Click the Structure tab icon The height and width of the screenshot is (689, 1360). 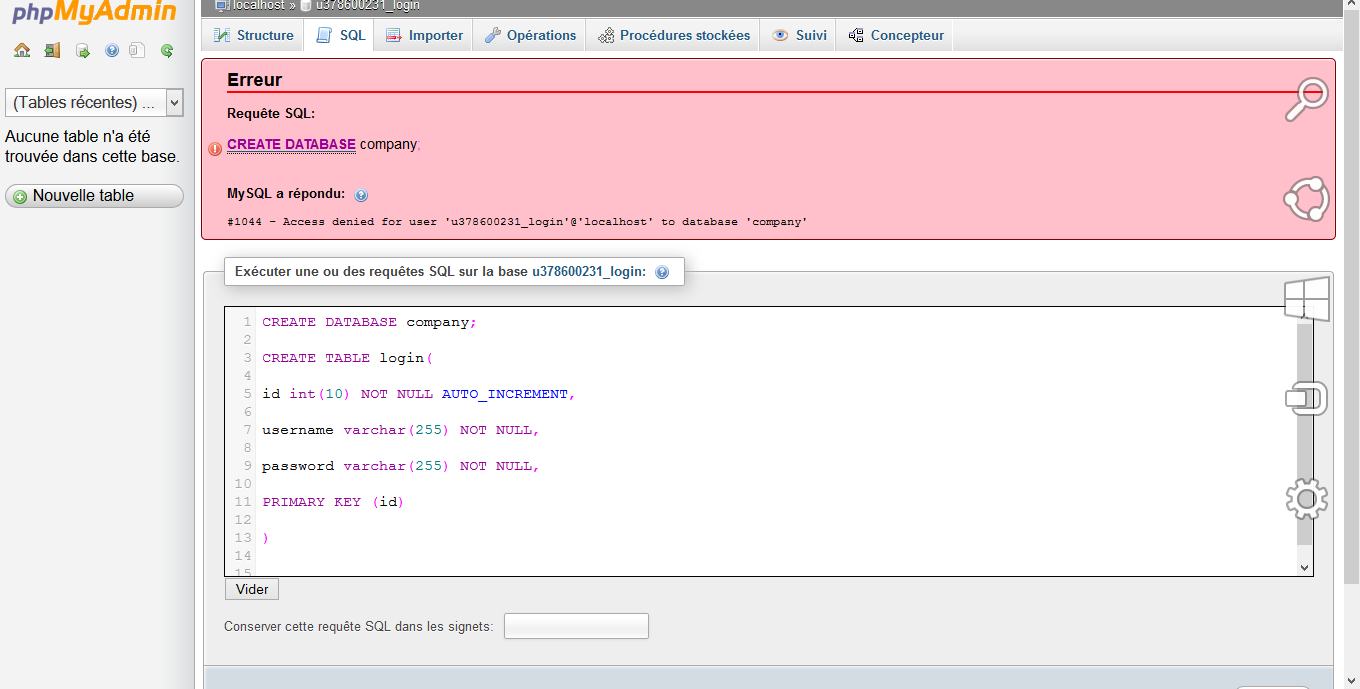(x=222, y=35)
